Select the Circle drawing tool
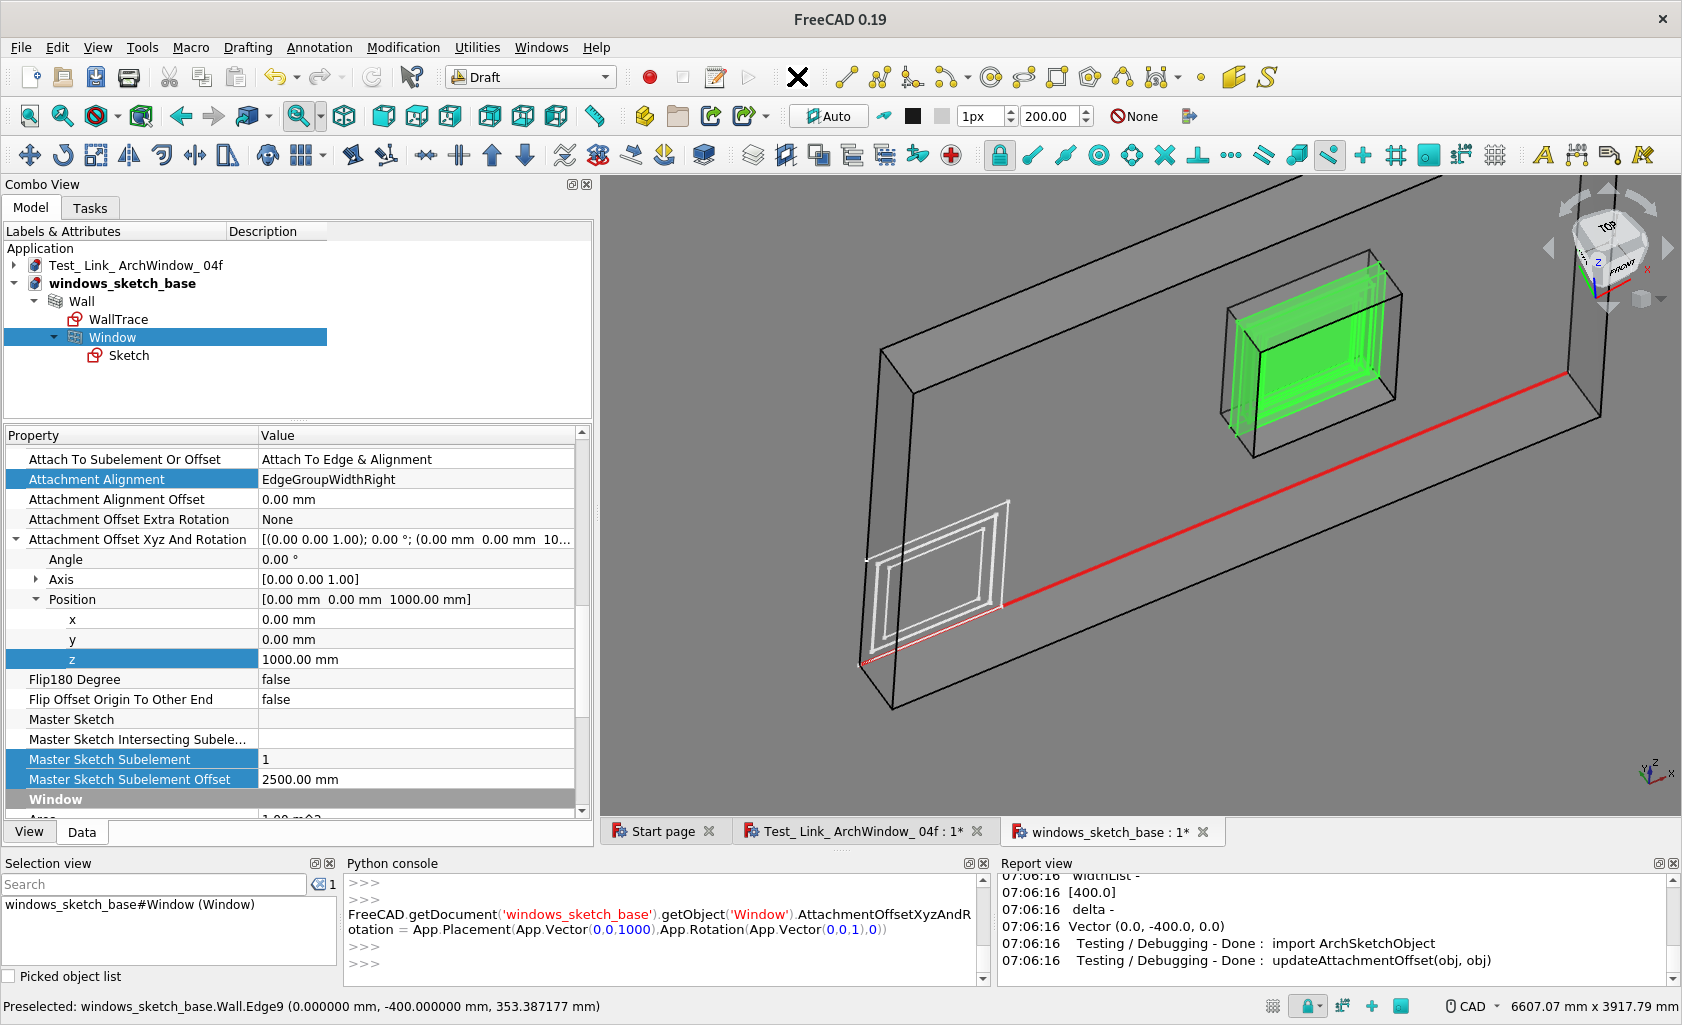 (991, 77)
